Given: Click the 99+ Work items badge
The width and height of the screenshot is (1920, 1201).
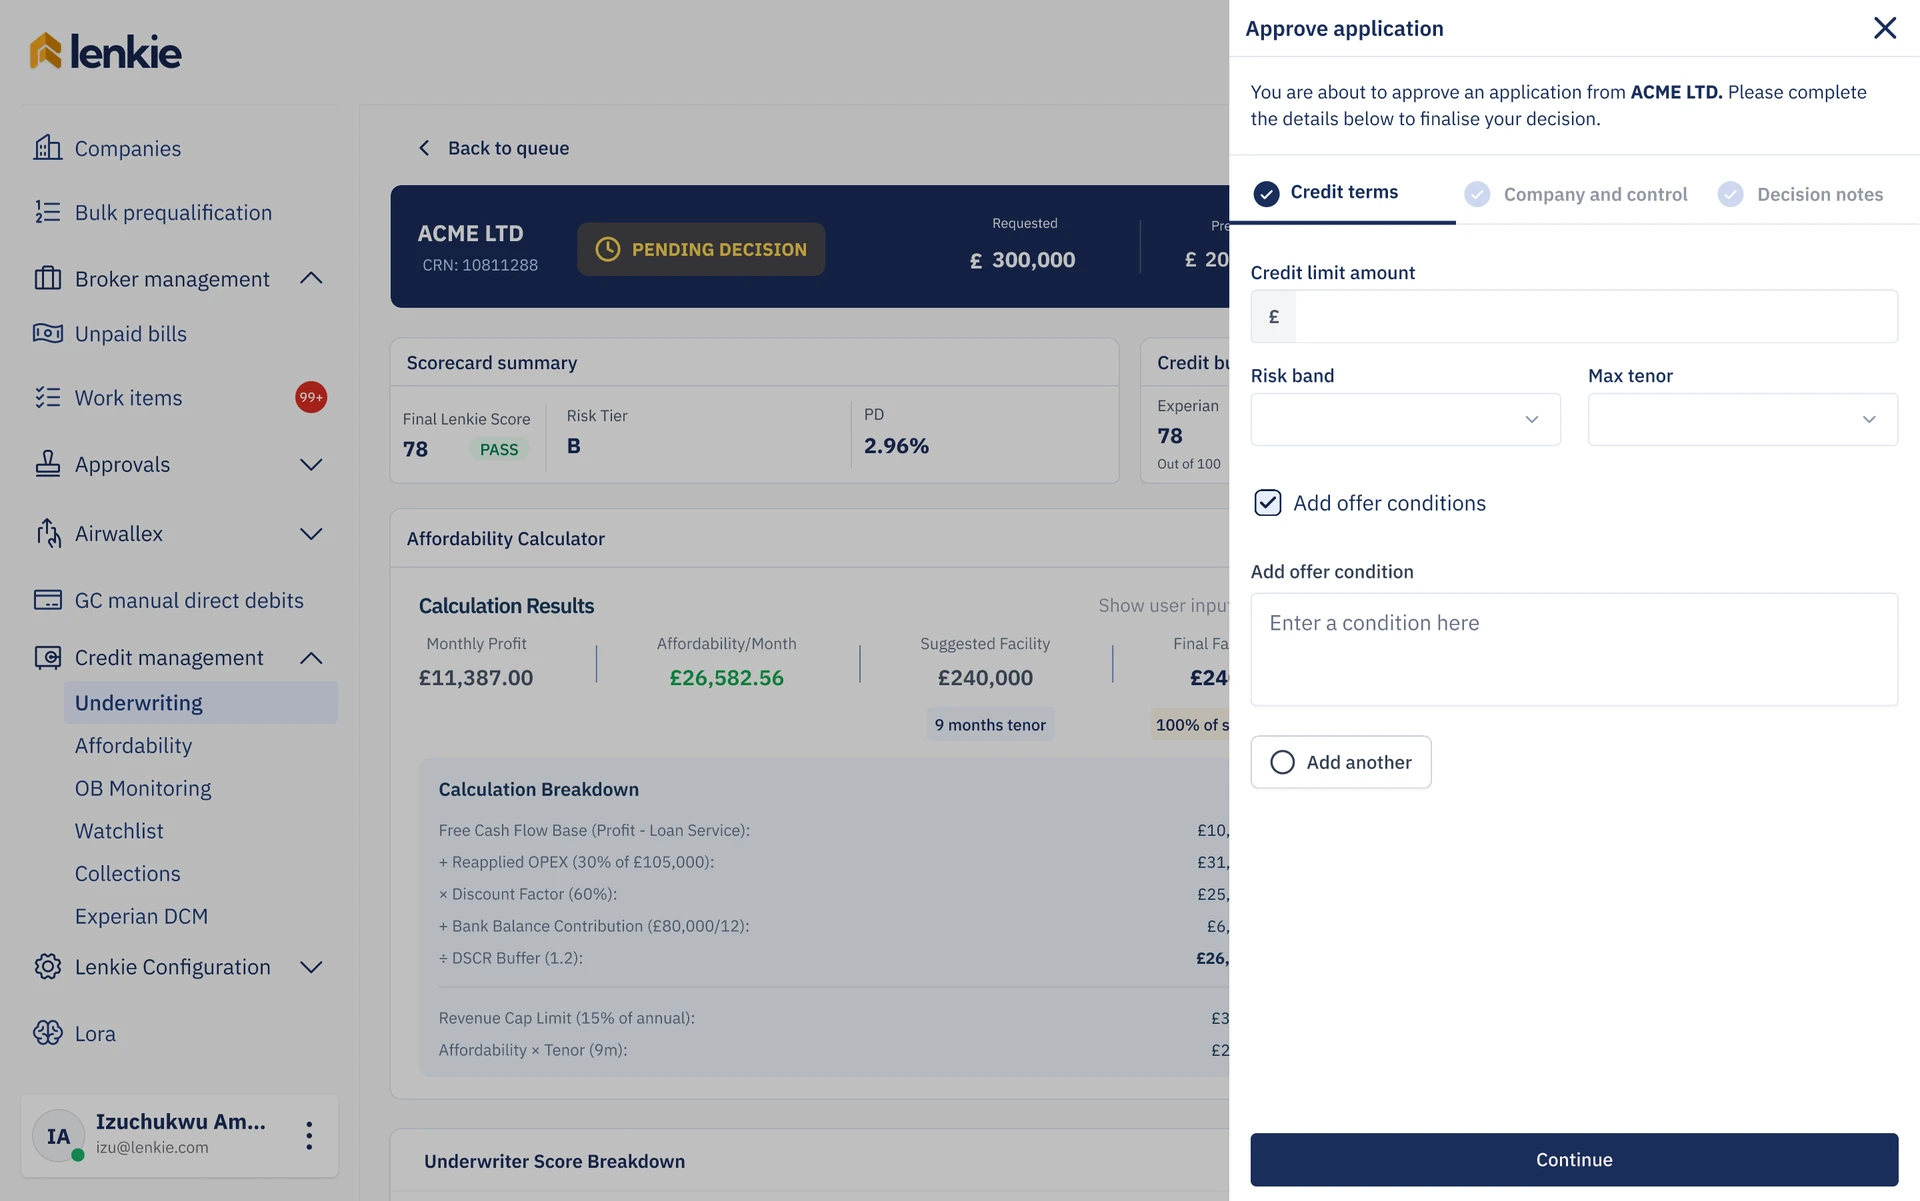Looking at the screenshot, I should pyautogui.click(x=311, y=397).
